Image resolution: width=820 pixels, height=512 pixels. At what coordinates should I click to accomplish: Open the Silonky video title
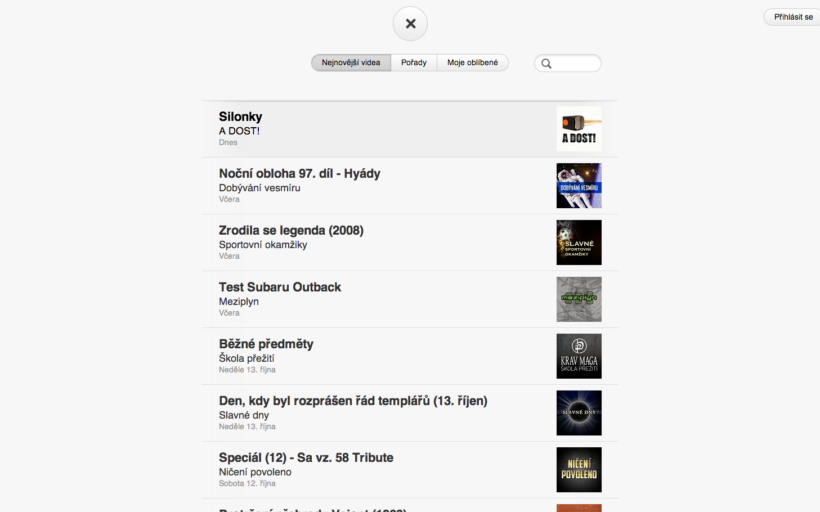[241, 117]
